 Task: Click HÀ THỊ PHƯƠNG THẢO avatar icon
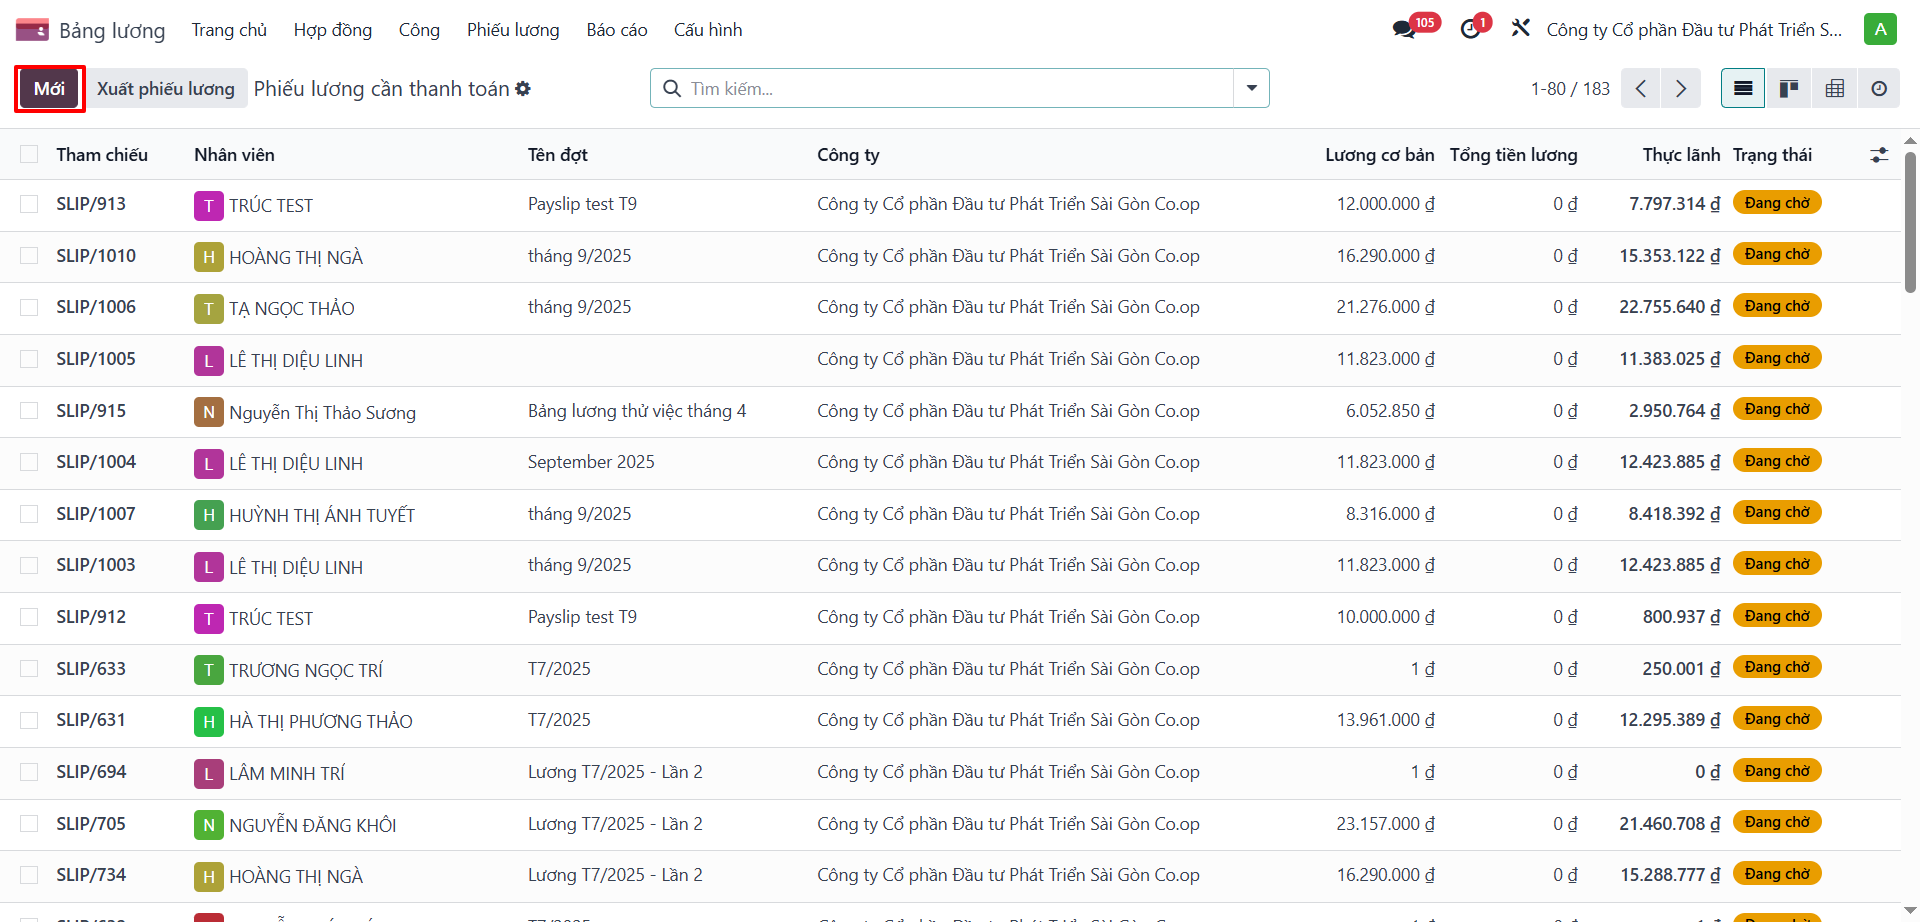coord(208,722)
